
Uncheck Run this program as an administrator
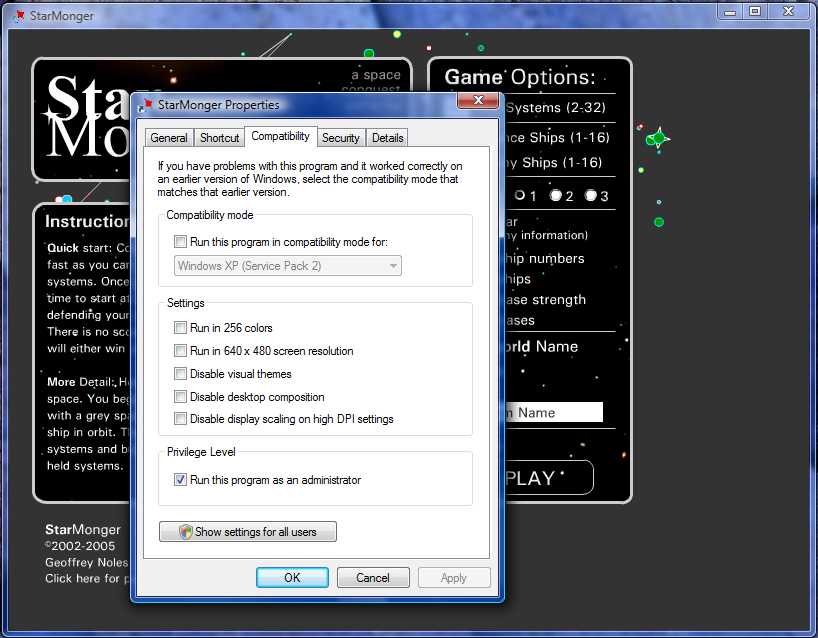click(x=181, y=480)
